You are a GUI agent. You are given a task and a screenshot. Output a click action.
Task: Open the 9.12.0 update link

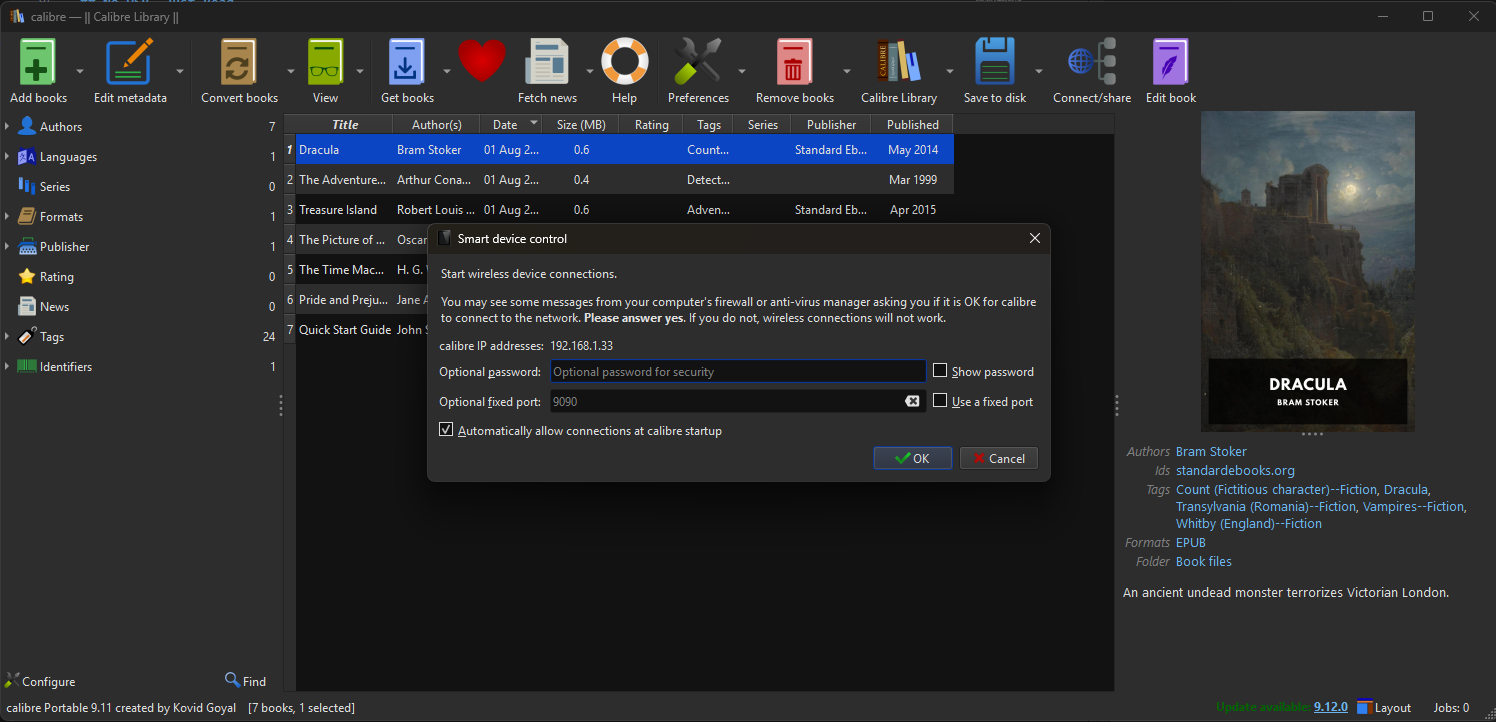(1330, 707)
